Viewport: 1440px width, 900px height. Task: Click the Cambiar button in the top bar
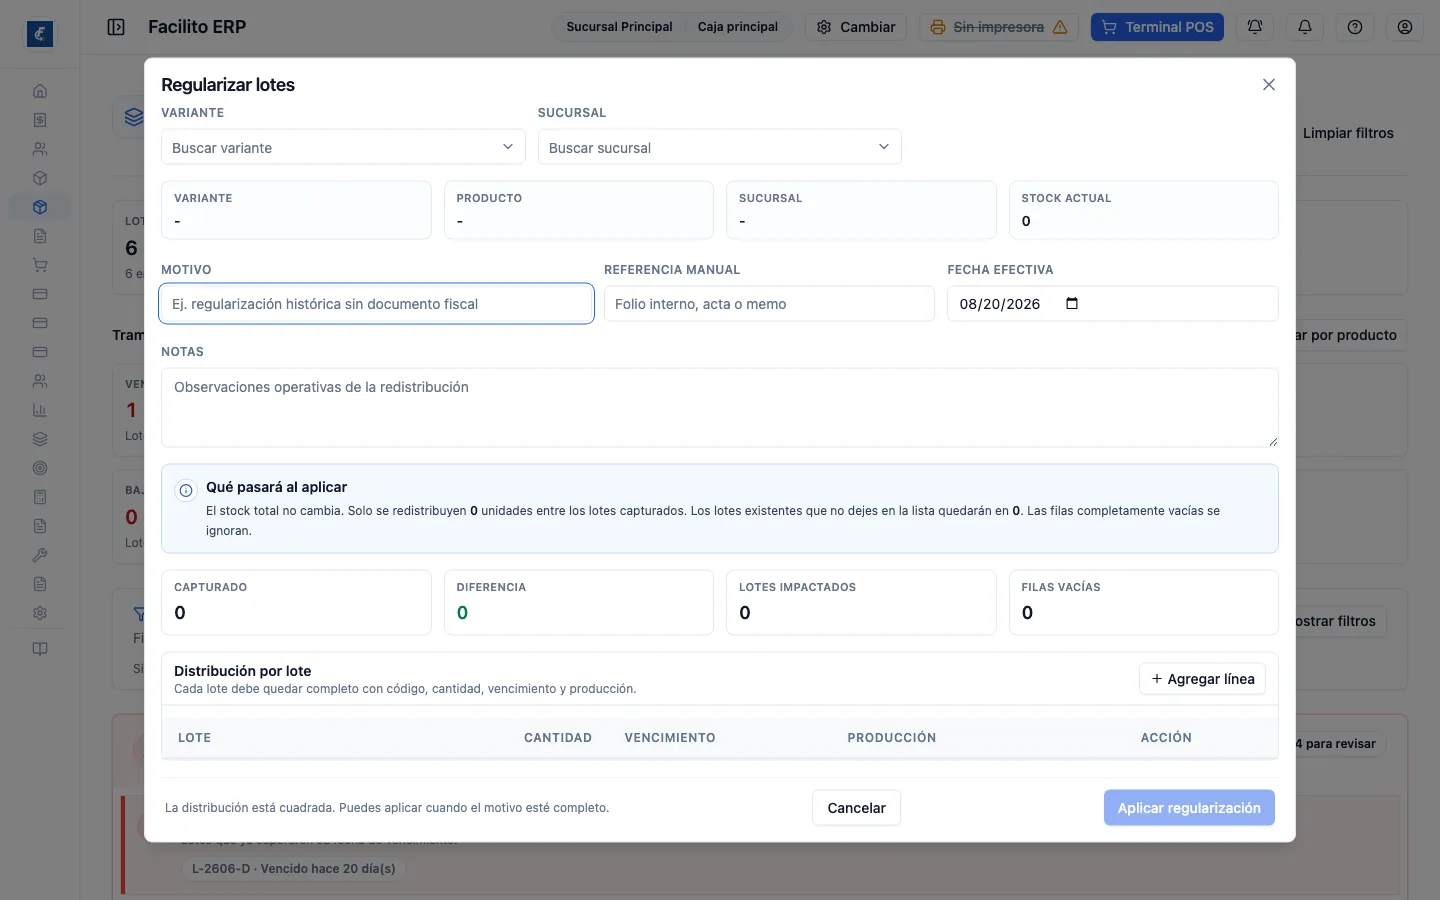(856, 27)
